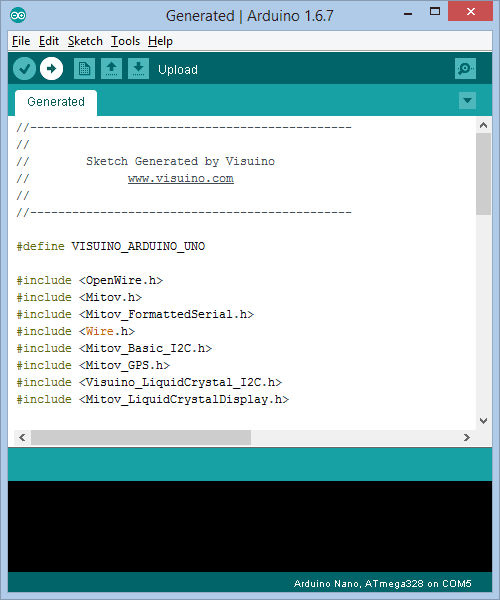Click the horizontal scrollbar left arrow

pos(22,437)
